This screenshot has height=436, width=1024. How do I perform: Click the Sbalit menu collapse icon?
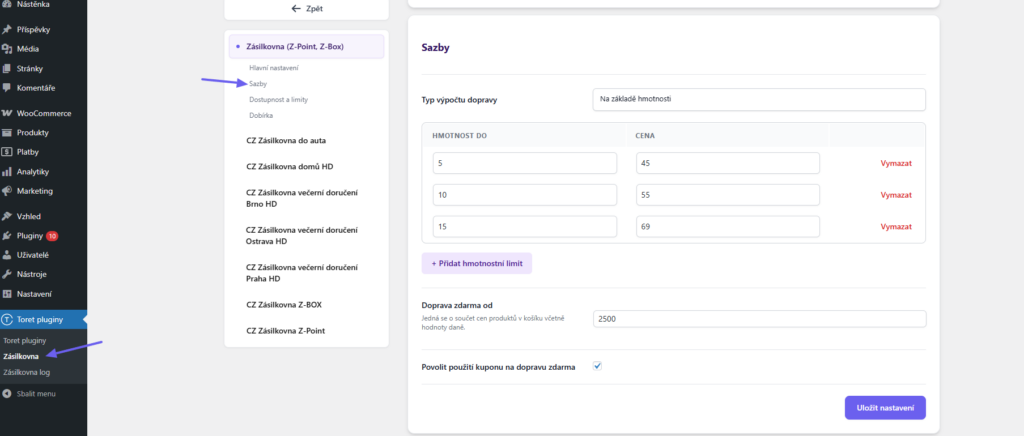click(x=7, y=394)
